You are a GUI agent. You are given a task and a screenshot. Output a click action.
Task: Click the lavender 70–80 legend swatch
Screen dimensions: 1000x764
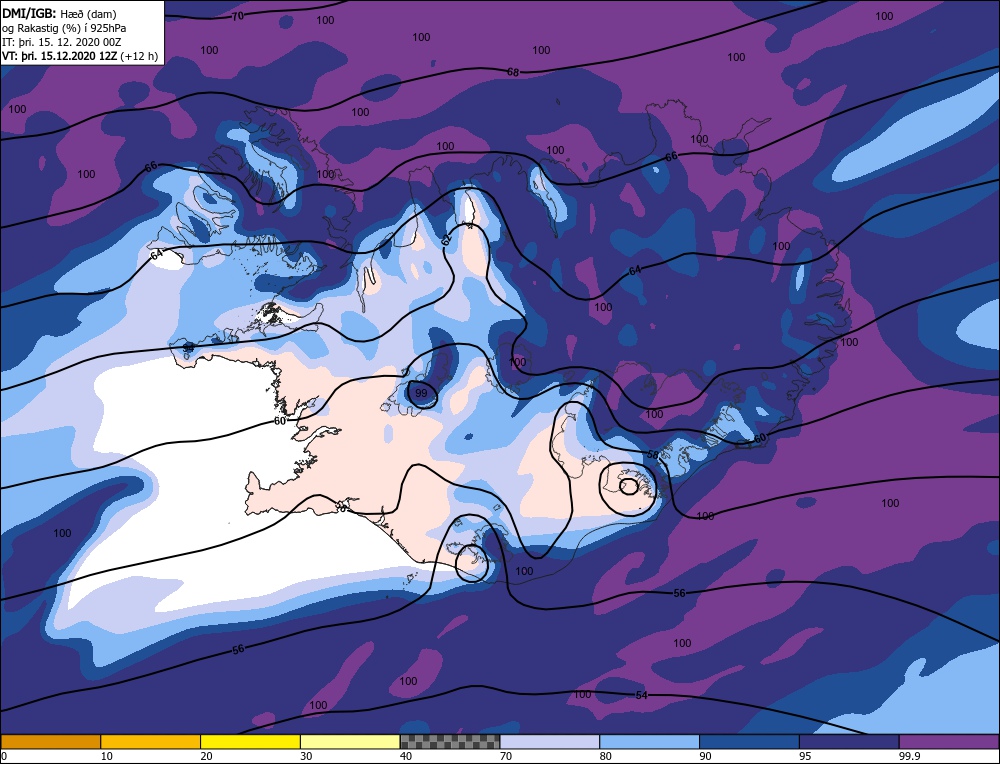[x=550, y=741]
